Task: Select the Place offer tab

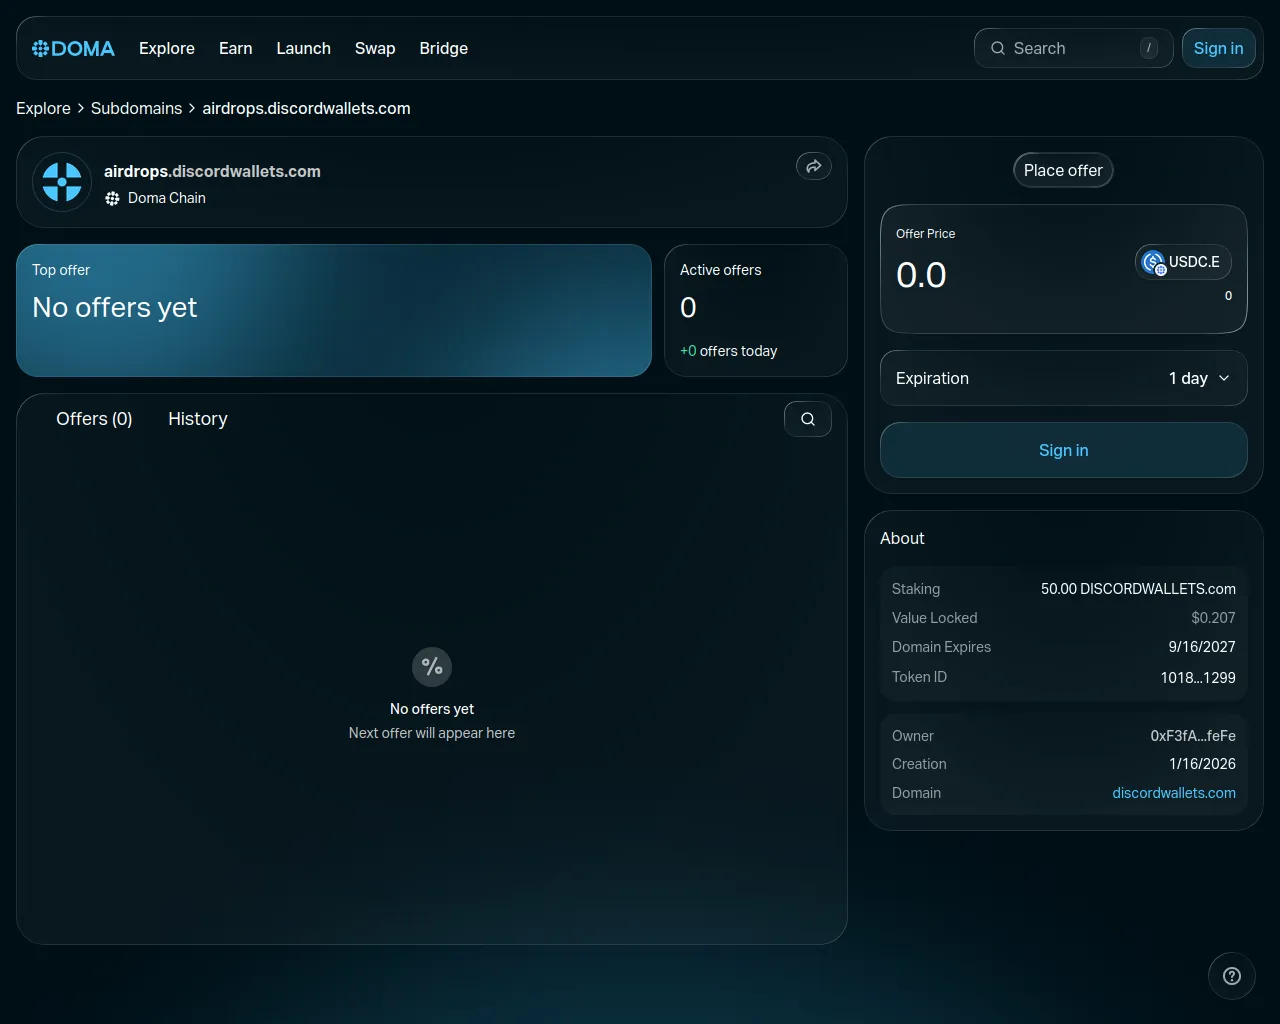Action: tap(1063, 170)
